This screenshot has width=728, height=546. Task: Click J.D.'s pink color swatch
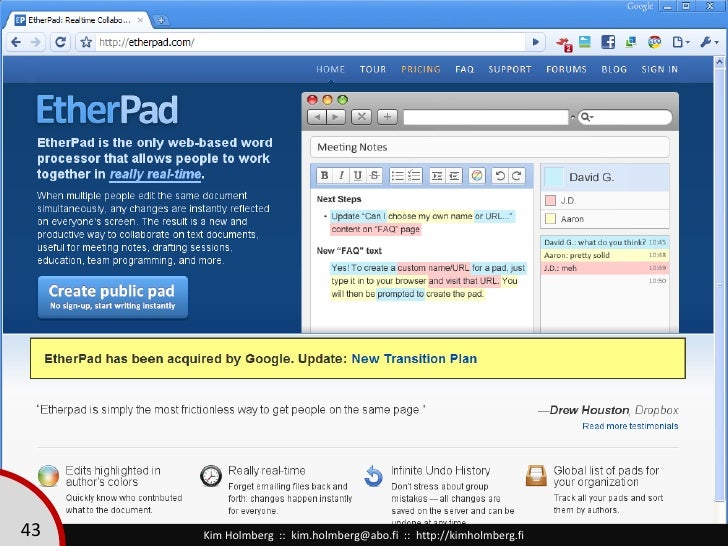coord(550,201)
